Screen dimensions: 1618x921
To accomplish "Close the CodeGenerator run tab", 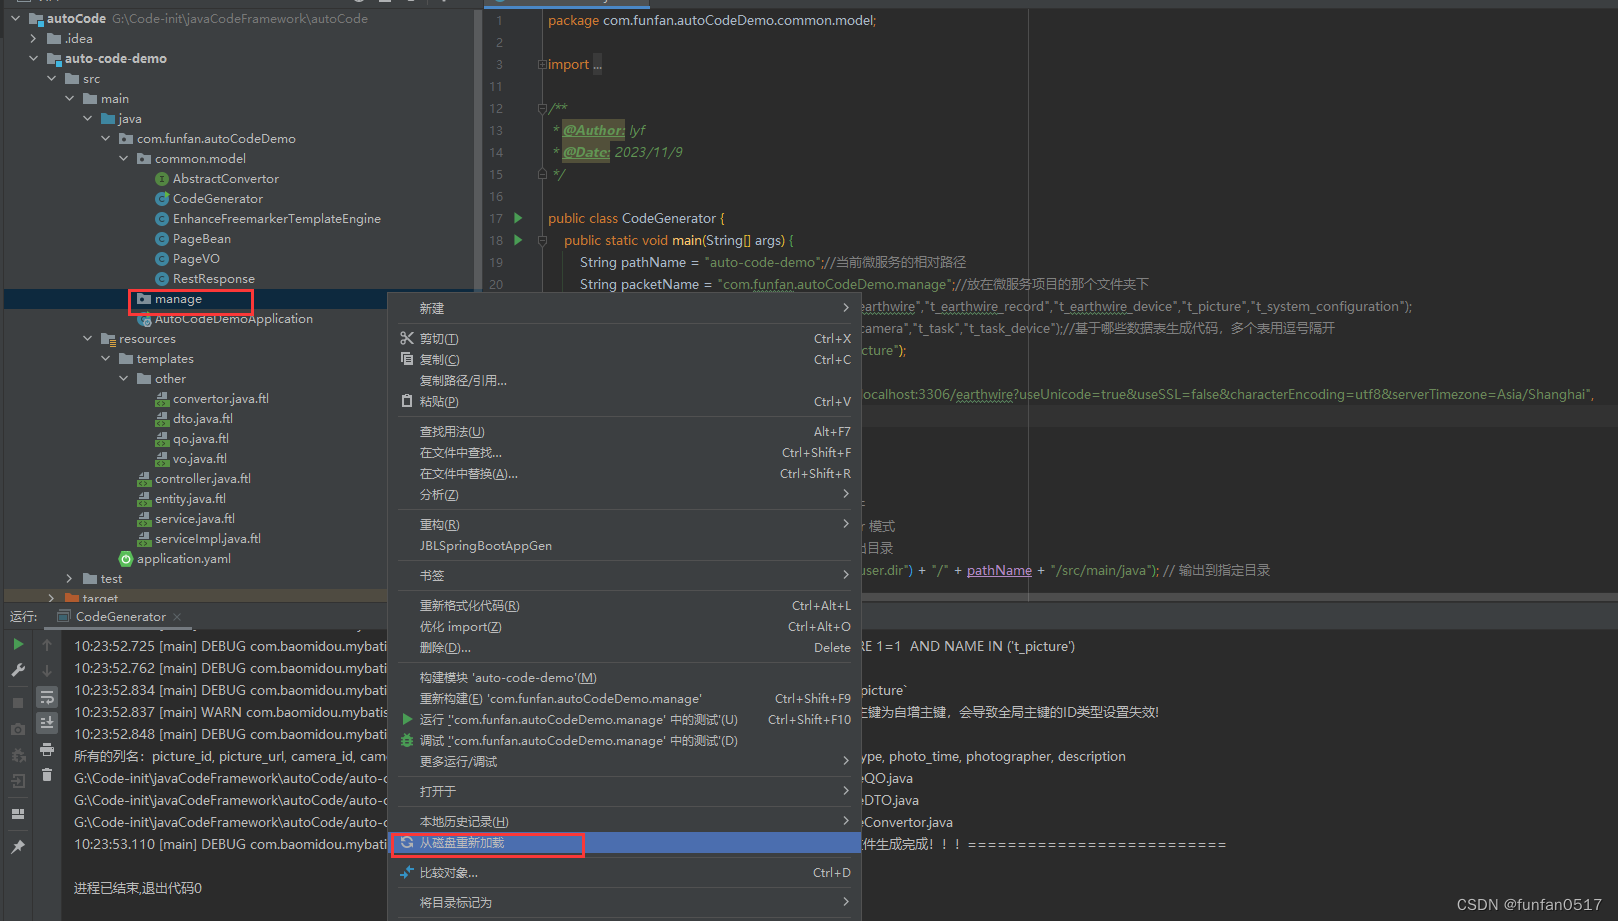I will (x=177, y=617).
